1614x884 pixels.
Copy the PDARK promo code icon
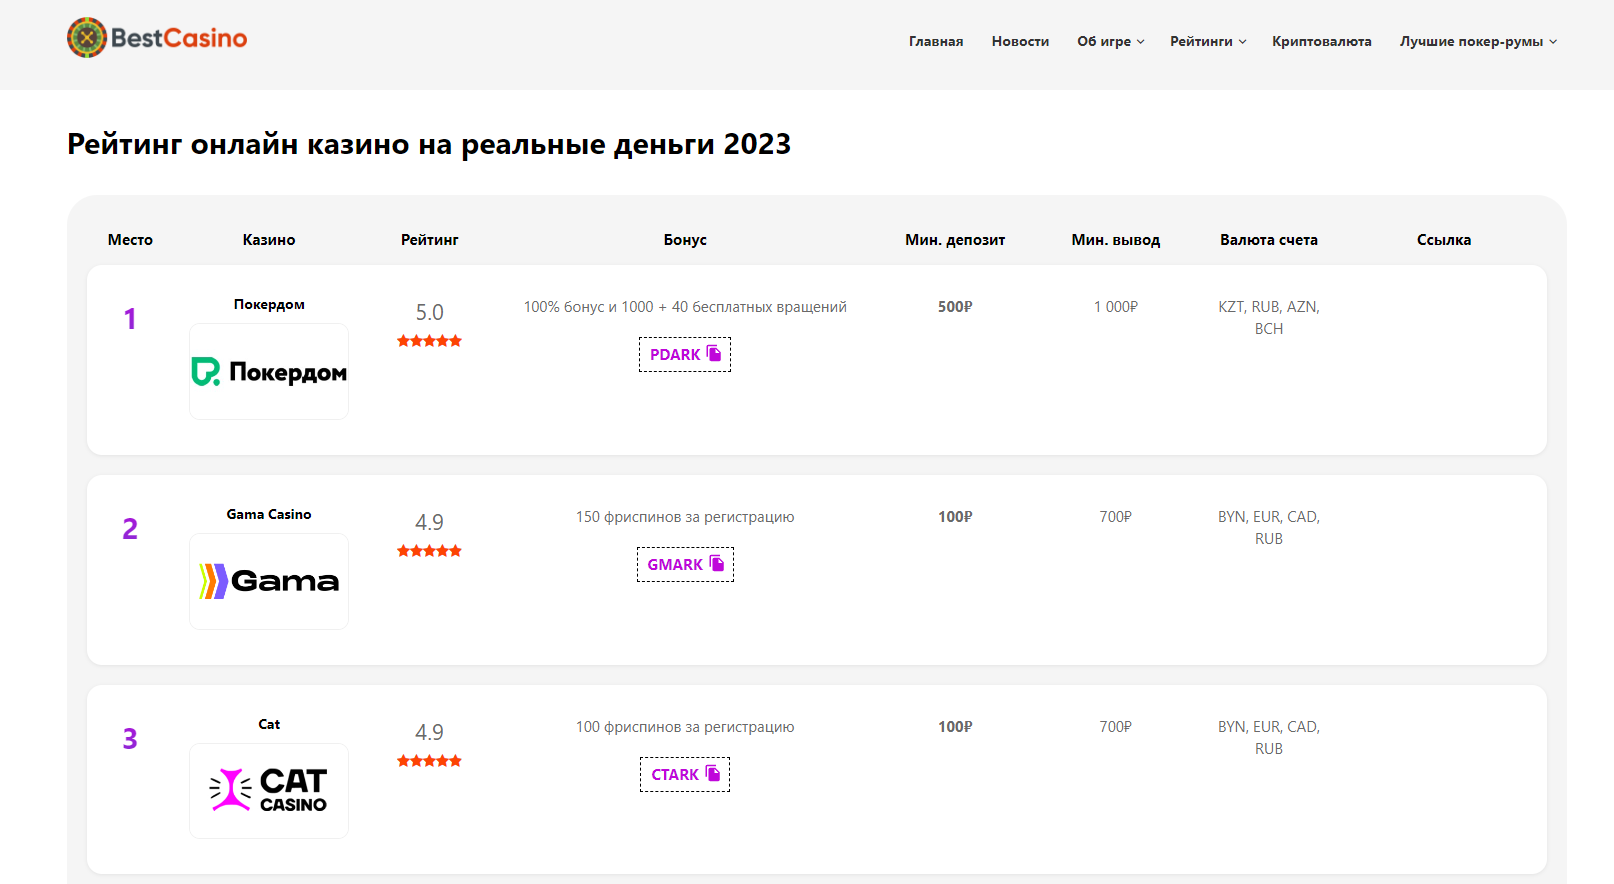click(x=714, y=353)
